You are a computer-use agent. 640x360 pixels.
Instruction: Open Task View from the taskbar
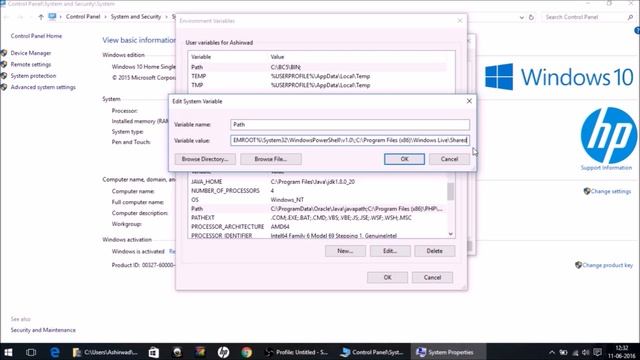pyautogui.click(x=31, y=352)
